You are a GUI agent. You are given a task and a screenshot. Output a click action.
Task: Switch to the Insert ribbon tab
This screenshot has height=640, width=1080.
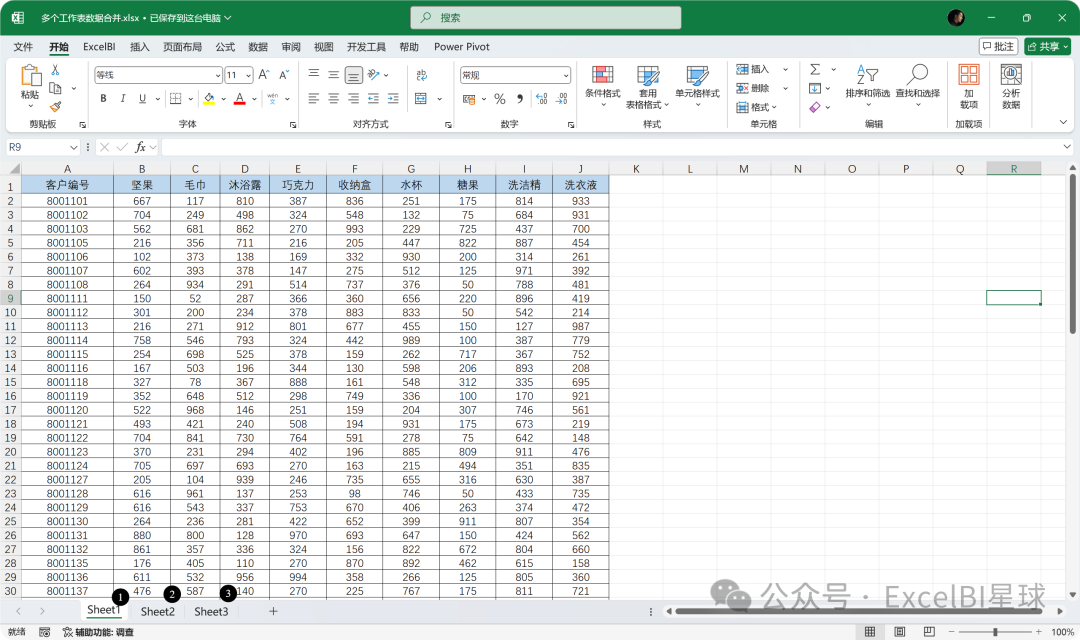[x=140, y=47]
